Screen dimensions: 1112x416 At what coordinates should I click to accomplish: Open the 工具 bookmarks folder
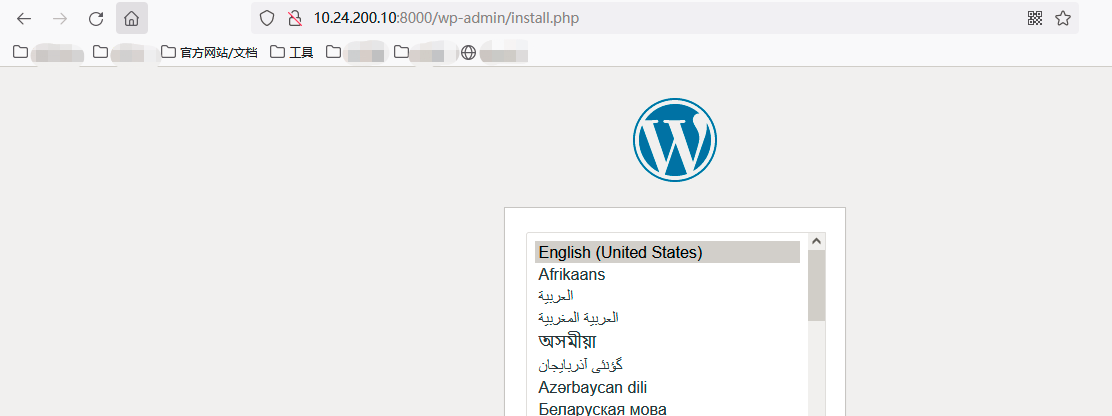pyautogui.click(x=291, y=52)
